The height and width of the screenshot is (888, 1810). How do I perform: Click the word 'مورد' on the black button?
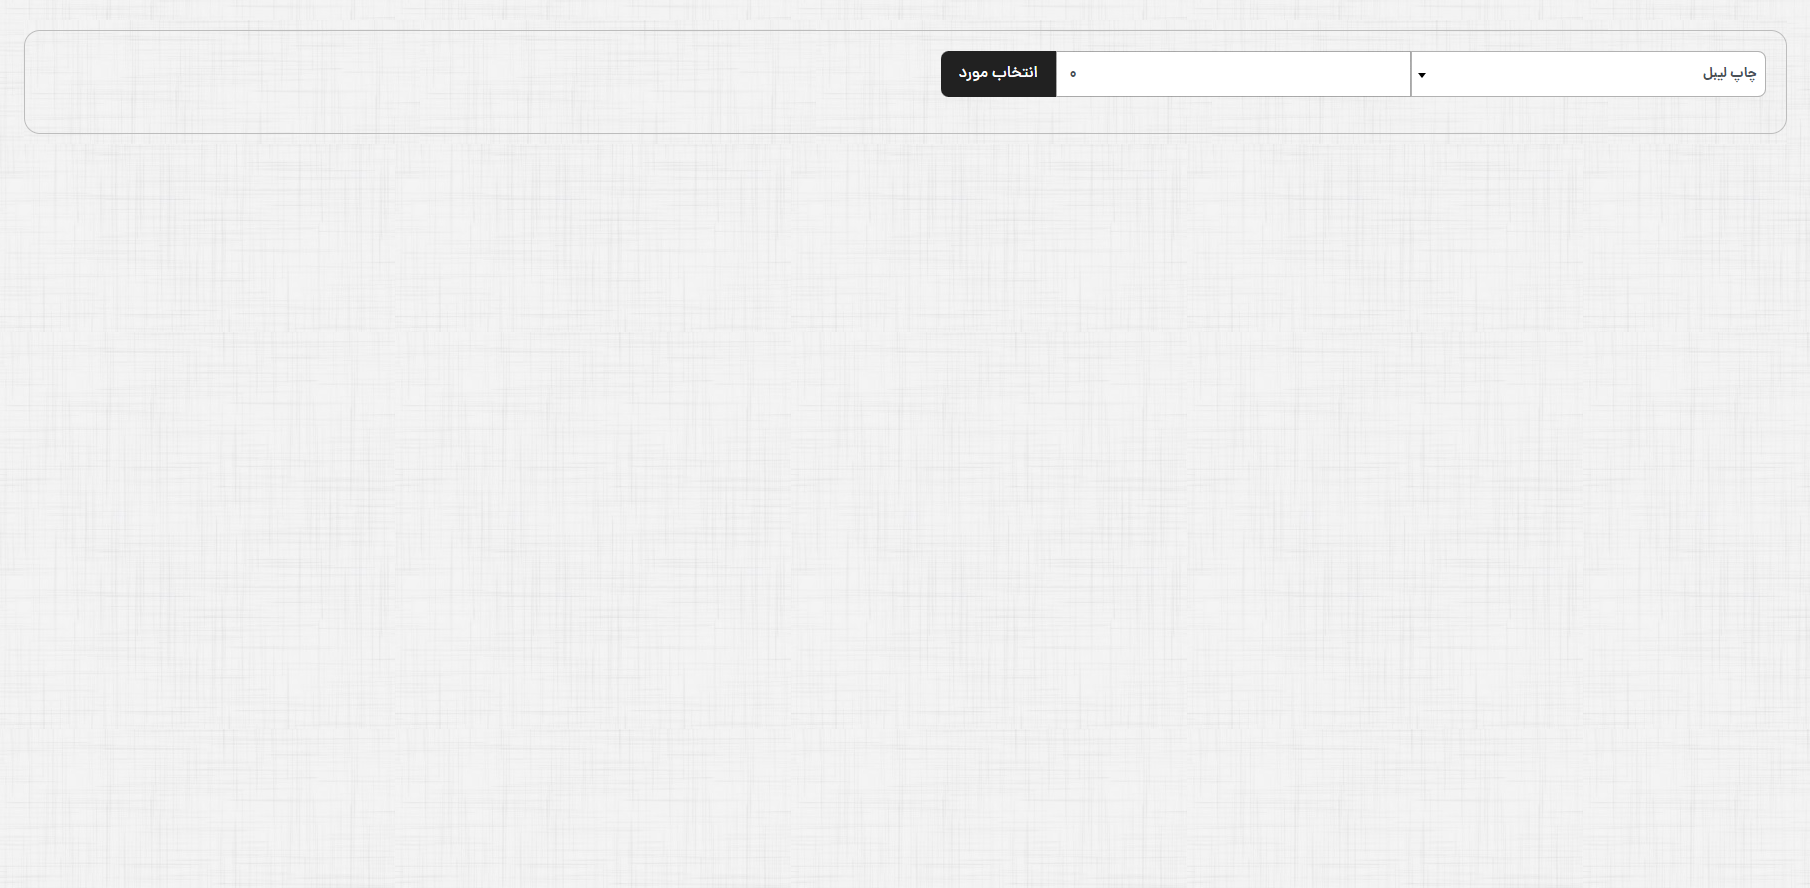973,73
